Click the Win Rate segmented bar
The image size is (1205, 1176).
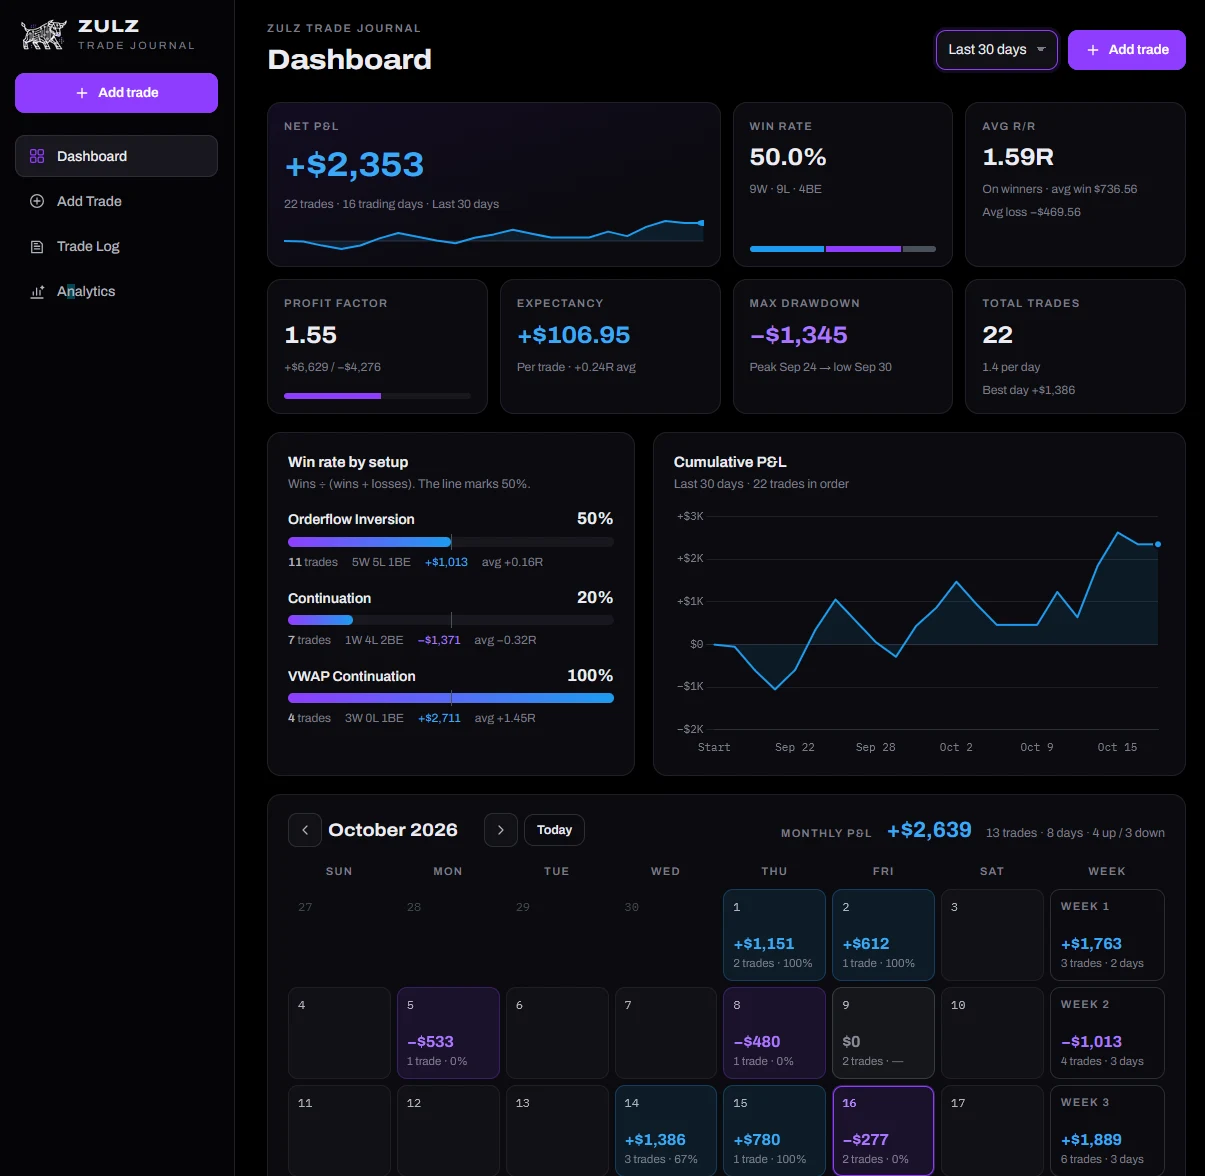coord(843,249)
